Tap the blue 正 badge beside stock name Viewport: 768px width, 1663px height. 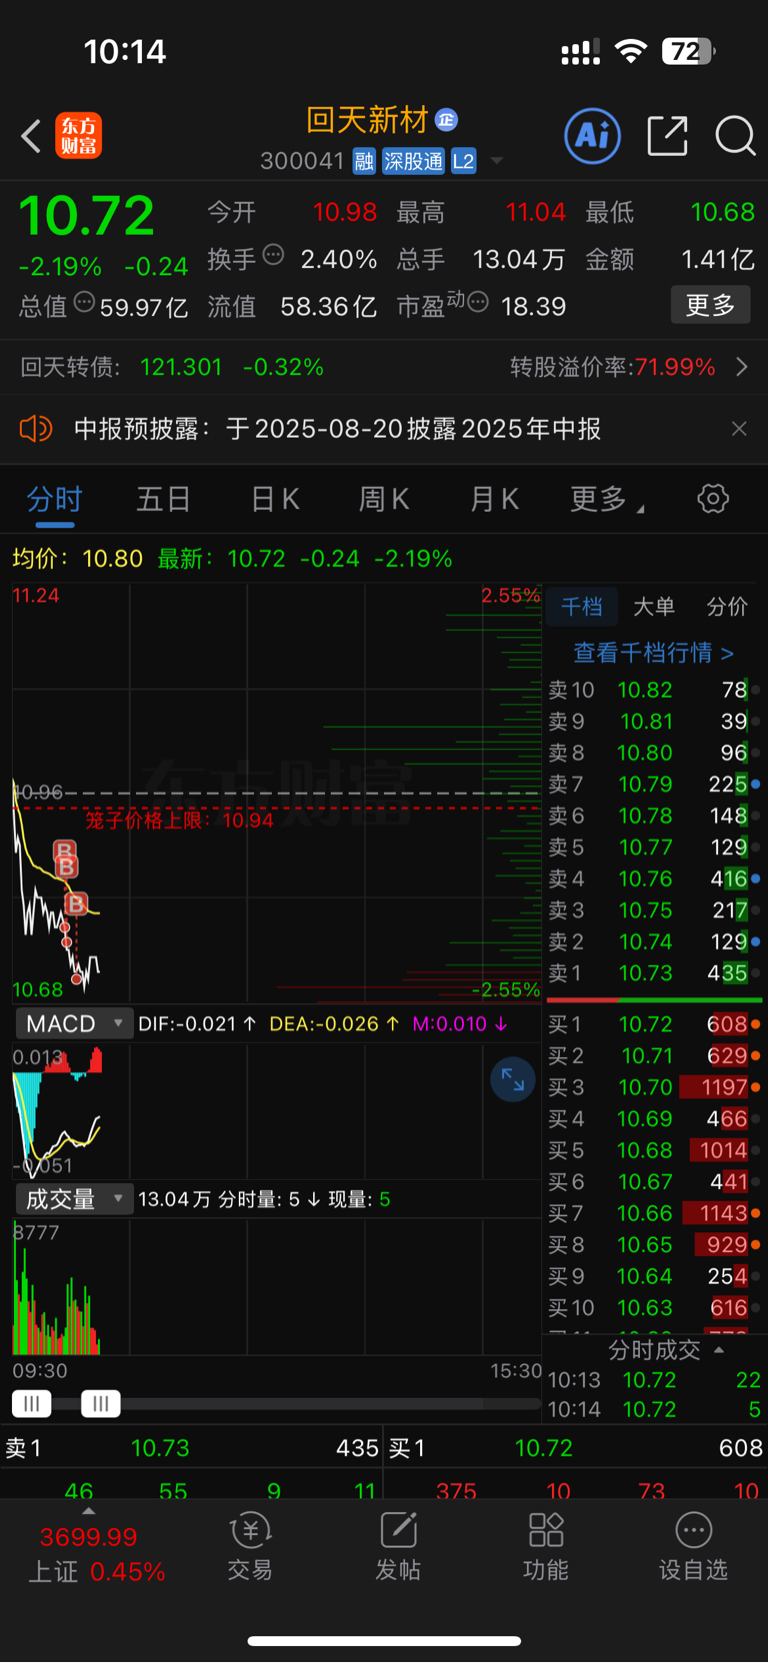click(x=446, y=120)
